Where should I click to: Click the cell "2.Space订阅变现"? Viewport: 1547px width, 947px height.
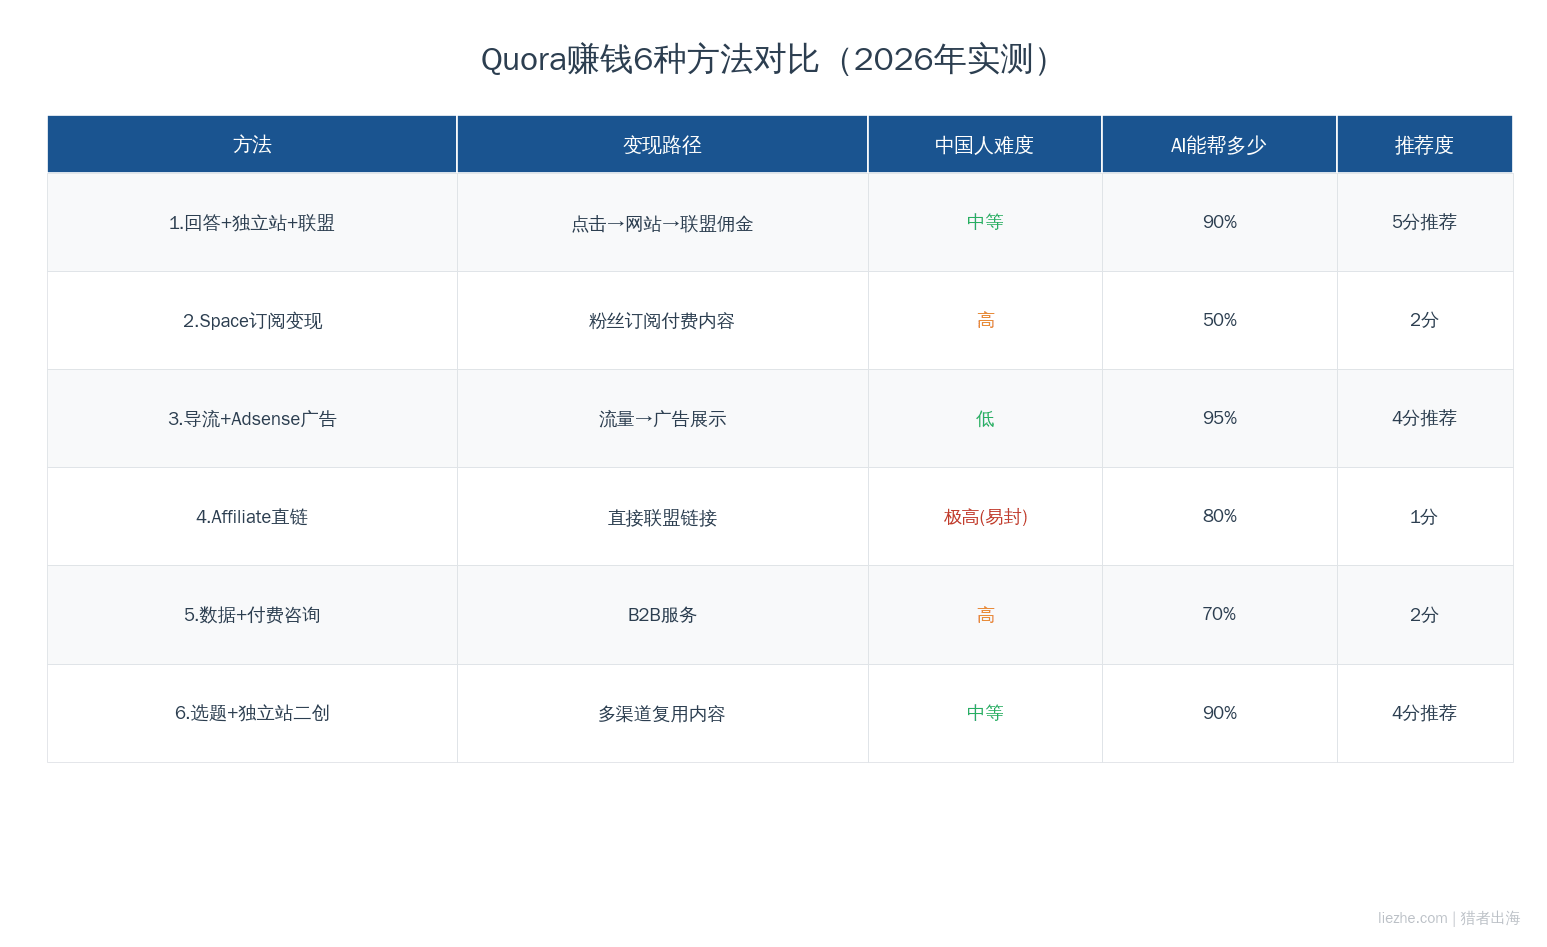point(252,321)
